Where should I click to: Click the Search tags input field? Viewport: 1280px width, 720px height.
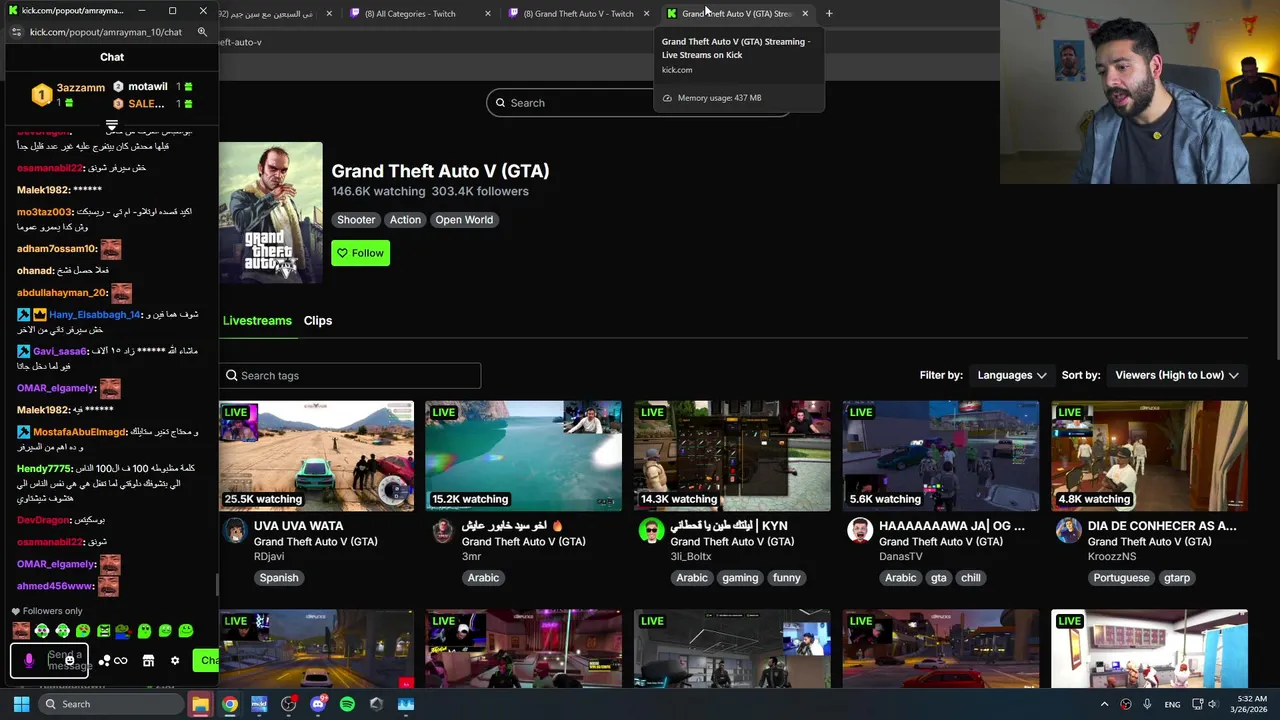click(x=350, y=375)
